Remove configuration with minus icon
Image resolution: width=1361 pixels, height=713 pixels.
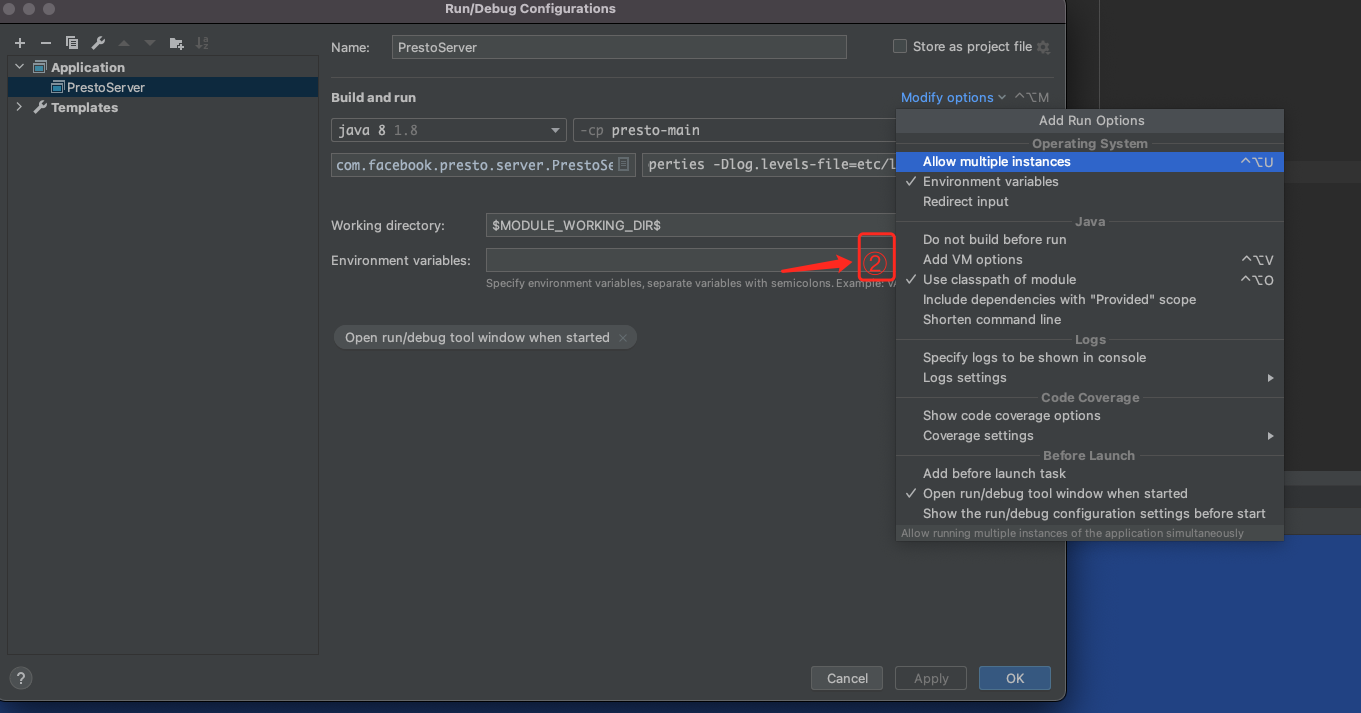45,43
